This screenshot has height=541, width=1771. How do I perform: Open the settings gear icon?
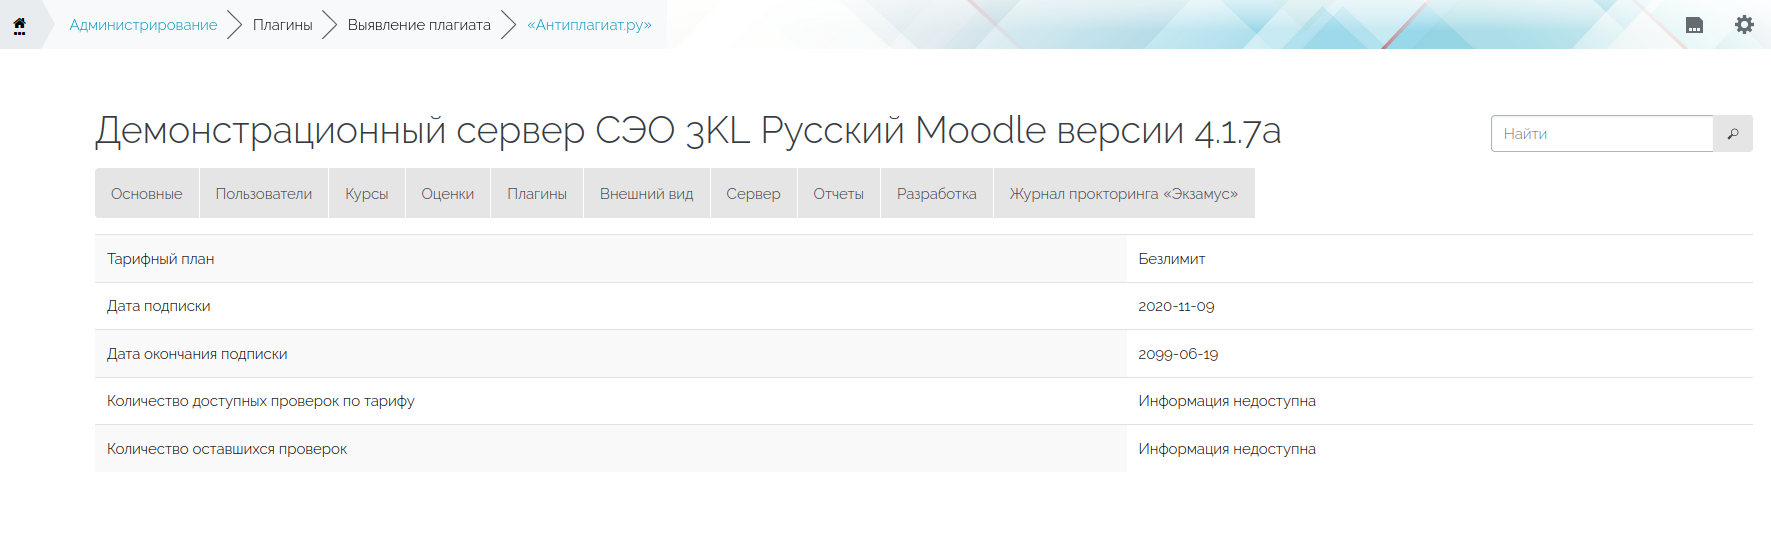pyautogui.click(x=1744, y=25)
